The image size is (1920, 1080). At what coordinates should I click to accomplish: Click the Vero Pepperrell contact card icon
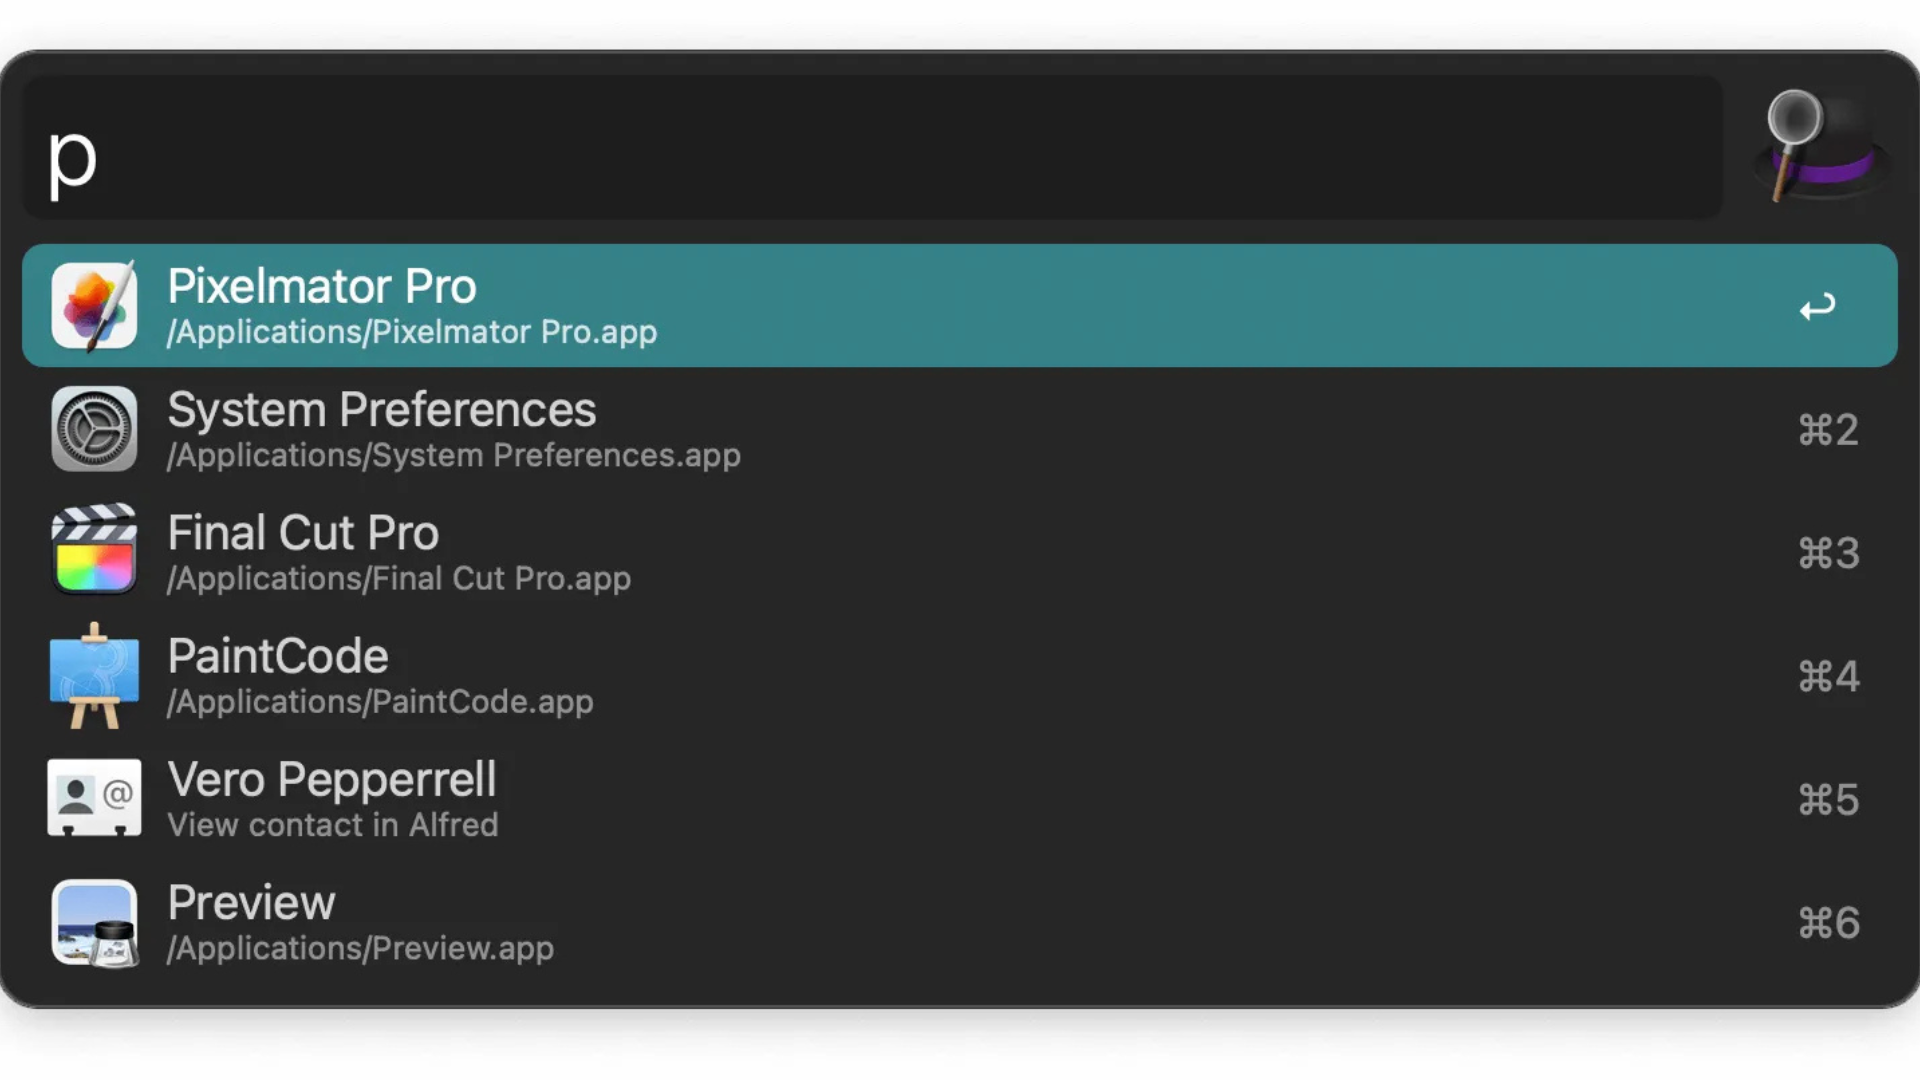94,798
